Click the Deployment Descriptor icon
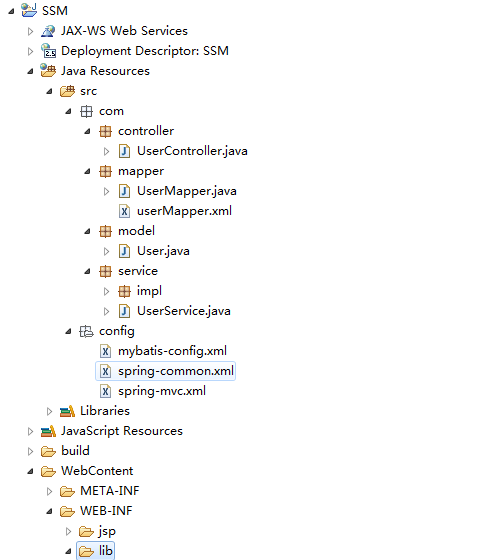The image size is (499, 560). point(48,51)
